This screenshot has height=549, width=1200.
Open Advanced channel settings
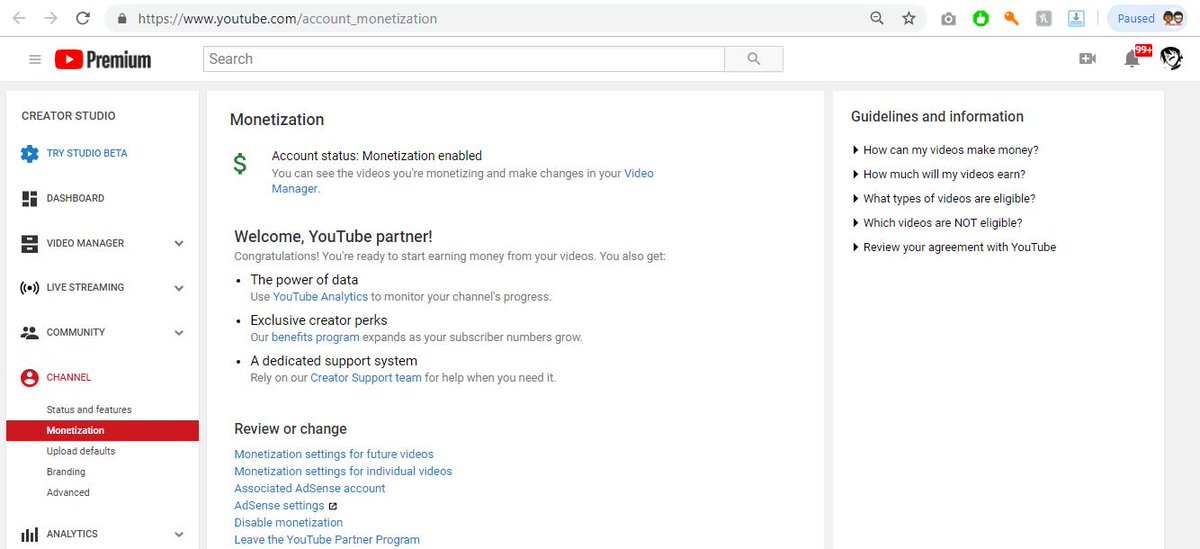(68, 493)
